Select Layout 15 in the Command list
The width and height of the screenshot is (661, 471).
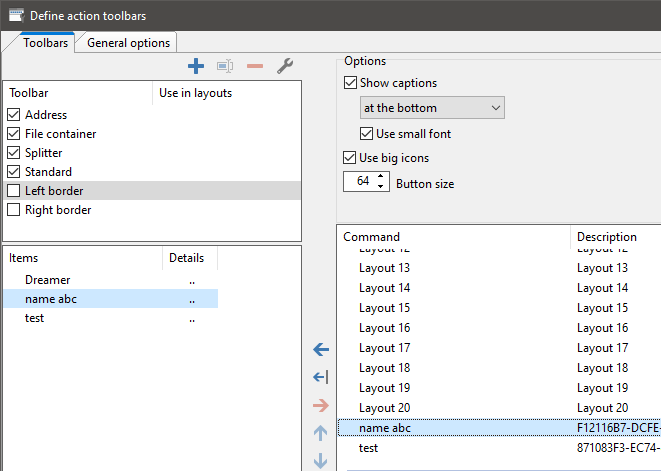pyautogui.click(x=384, y=308)
